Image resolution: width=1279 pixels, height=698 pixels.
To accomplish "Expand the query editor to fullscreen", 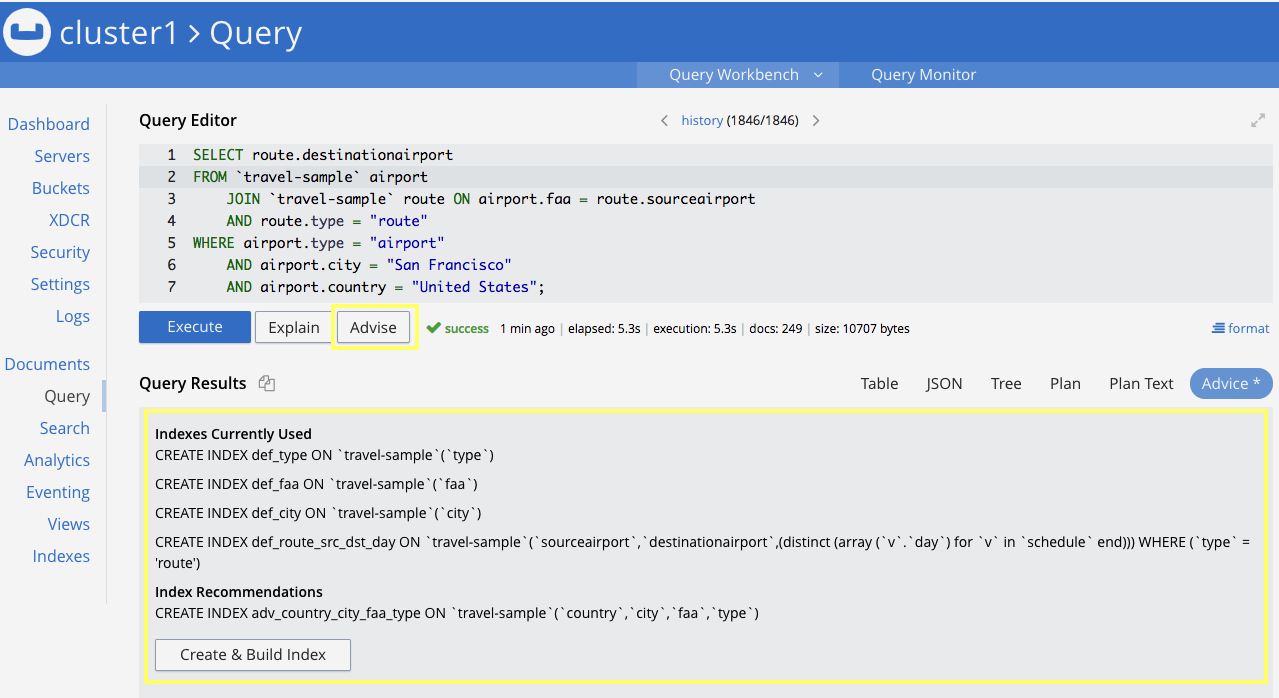I will pyautogui.click(x=1257, y=121).
